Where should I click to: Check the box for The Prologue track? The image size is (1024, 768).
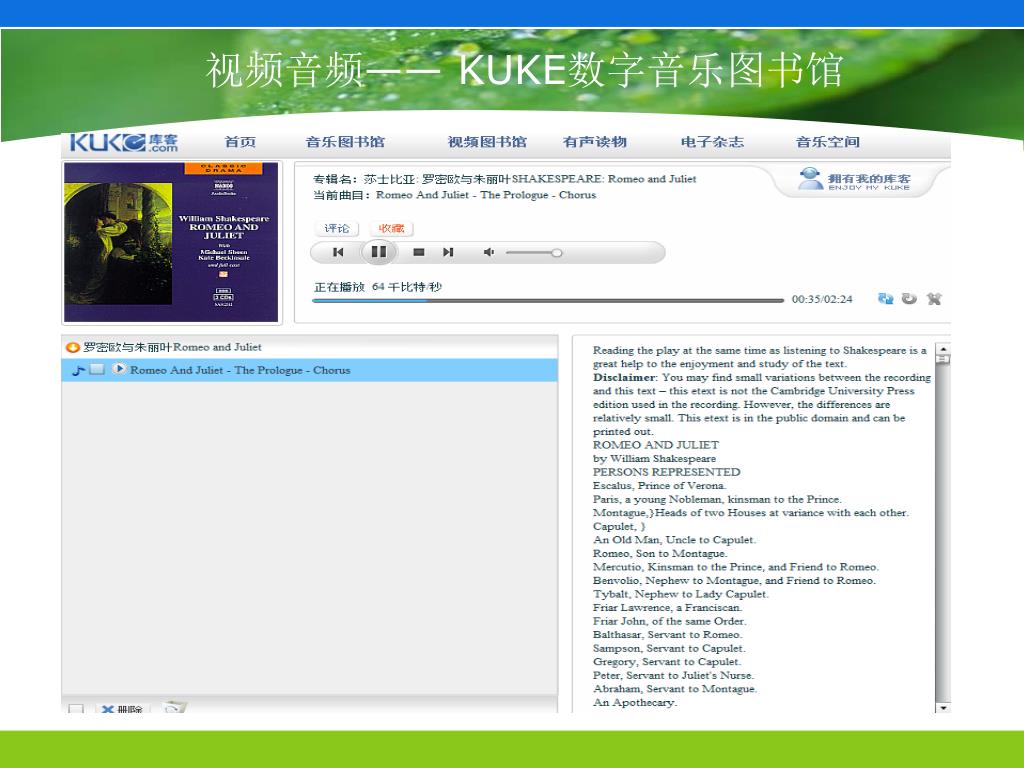[97, 370]
